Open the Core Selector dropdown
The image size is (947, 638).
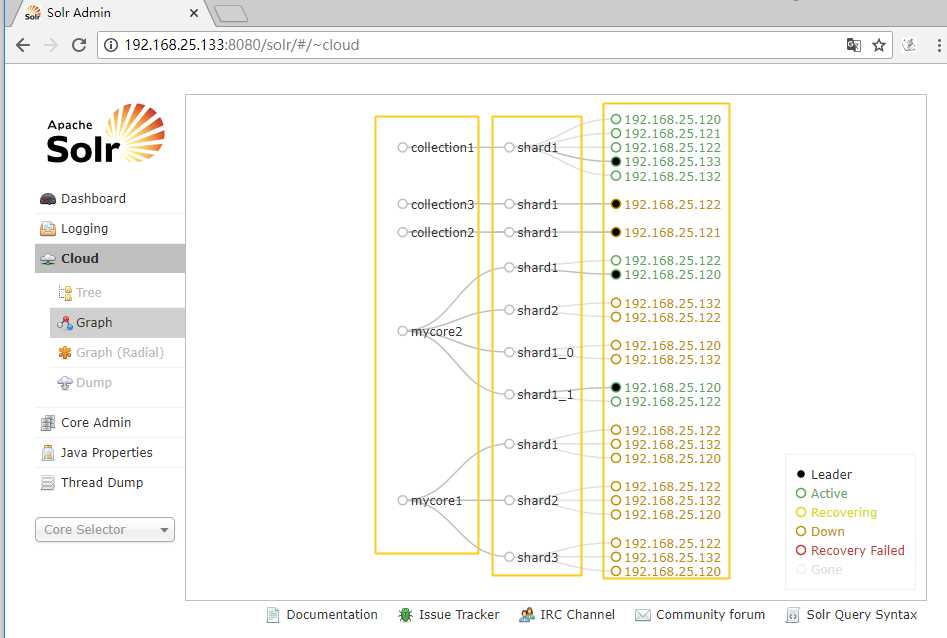pos(105,530)
